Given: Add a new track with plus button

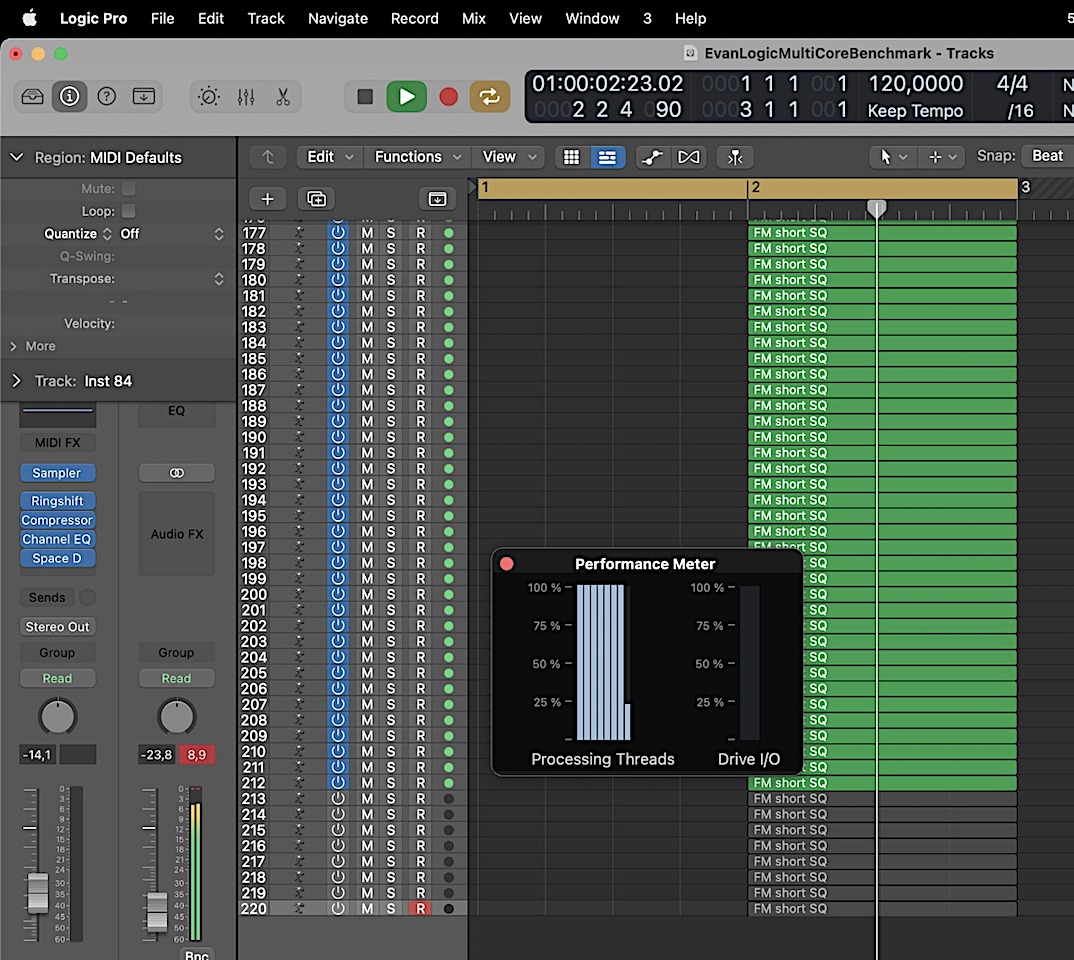Looking at the screenshot, I should (268, 199).
